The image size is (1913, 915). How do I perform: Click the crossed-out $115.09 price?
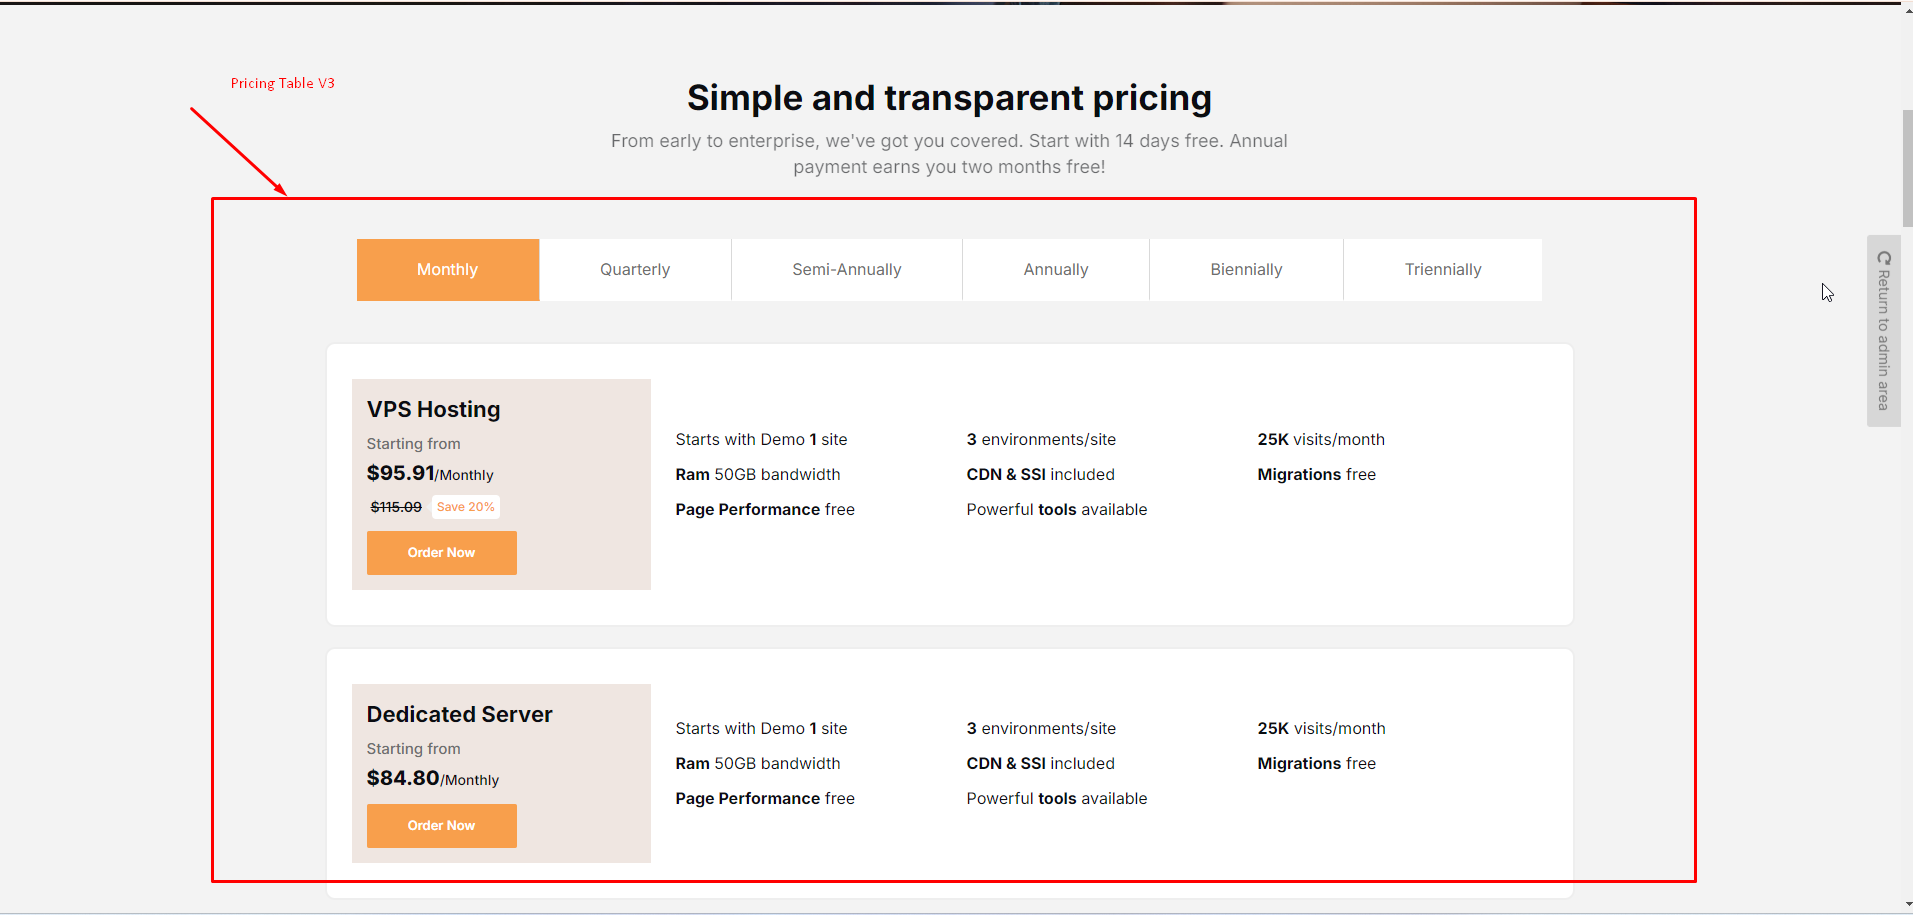396,507
